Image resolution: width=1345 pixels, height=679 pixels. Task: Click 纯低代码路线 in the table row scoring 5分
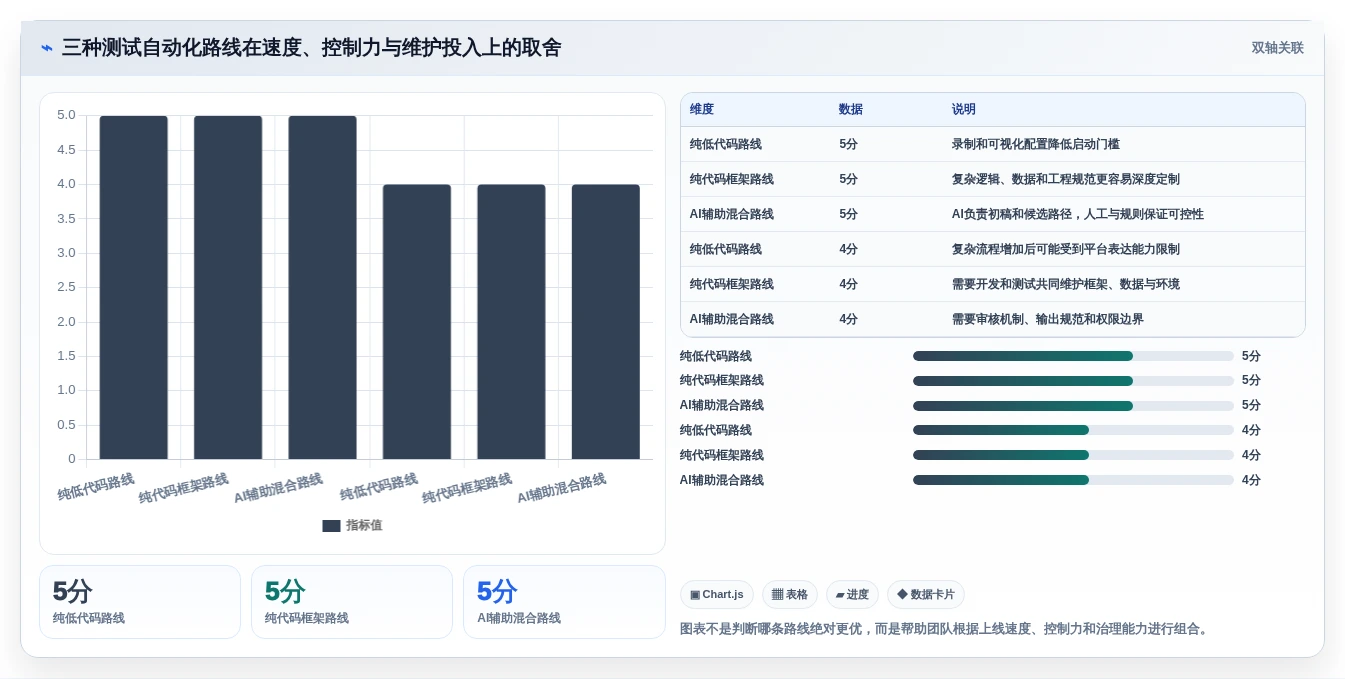[x=726, y=145]
